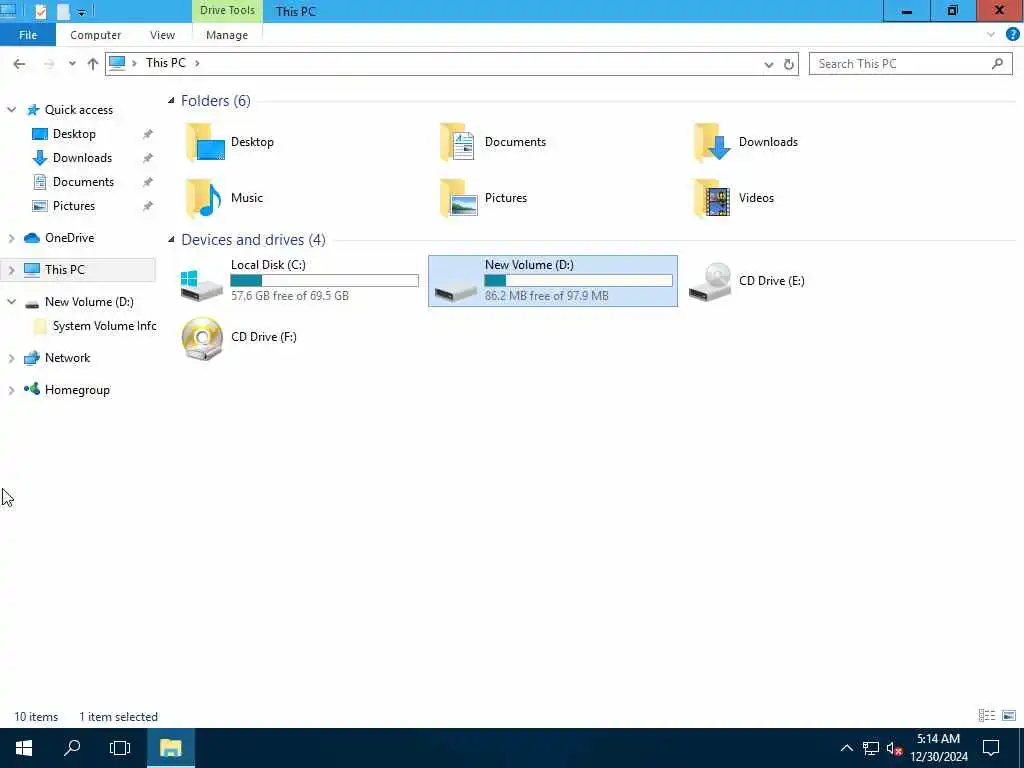Screen dimensions: 1024x768
Task: Click New Volume (D:) usage bar
Action: coord(579,280)
